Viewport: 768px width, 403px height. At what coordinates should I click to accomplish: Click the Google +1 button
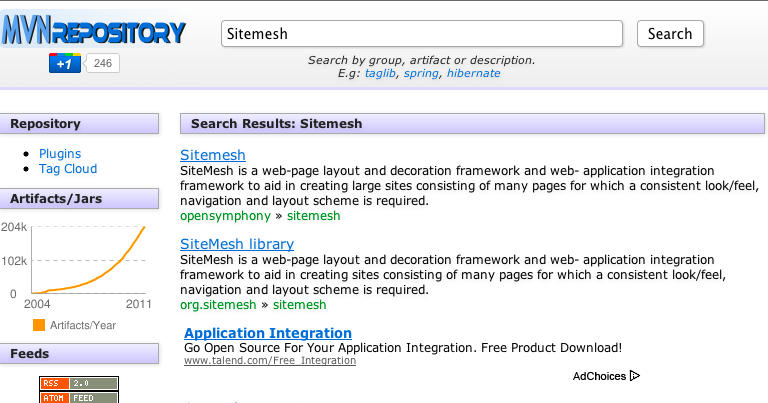tap(65, 63)
